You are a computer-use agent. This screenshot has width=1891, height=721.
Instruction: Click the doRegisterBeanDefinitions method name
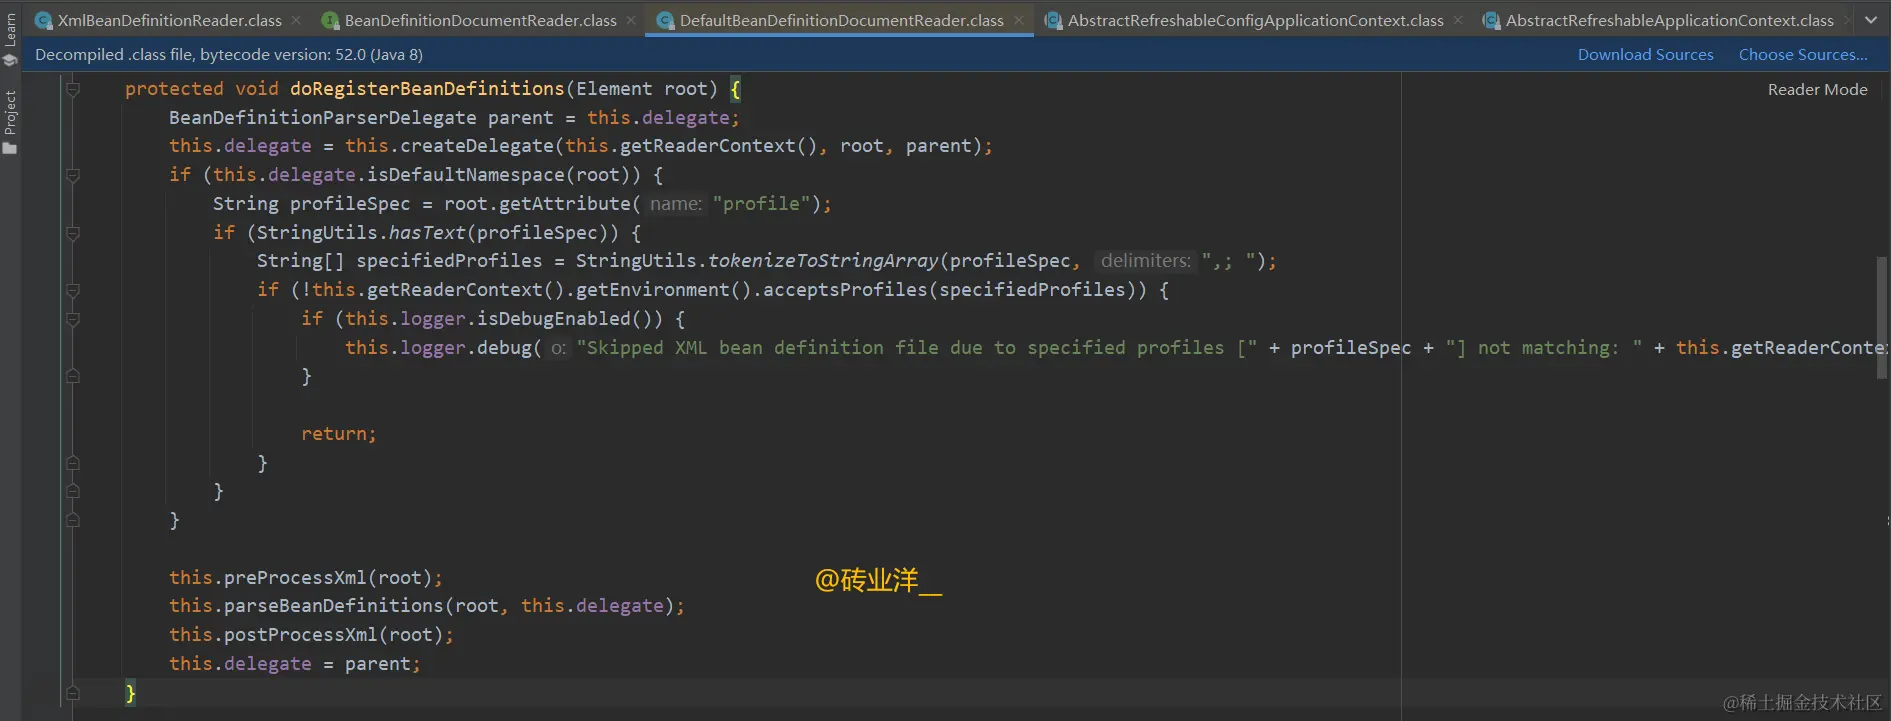427,89
